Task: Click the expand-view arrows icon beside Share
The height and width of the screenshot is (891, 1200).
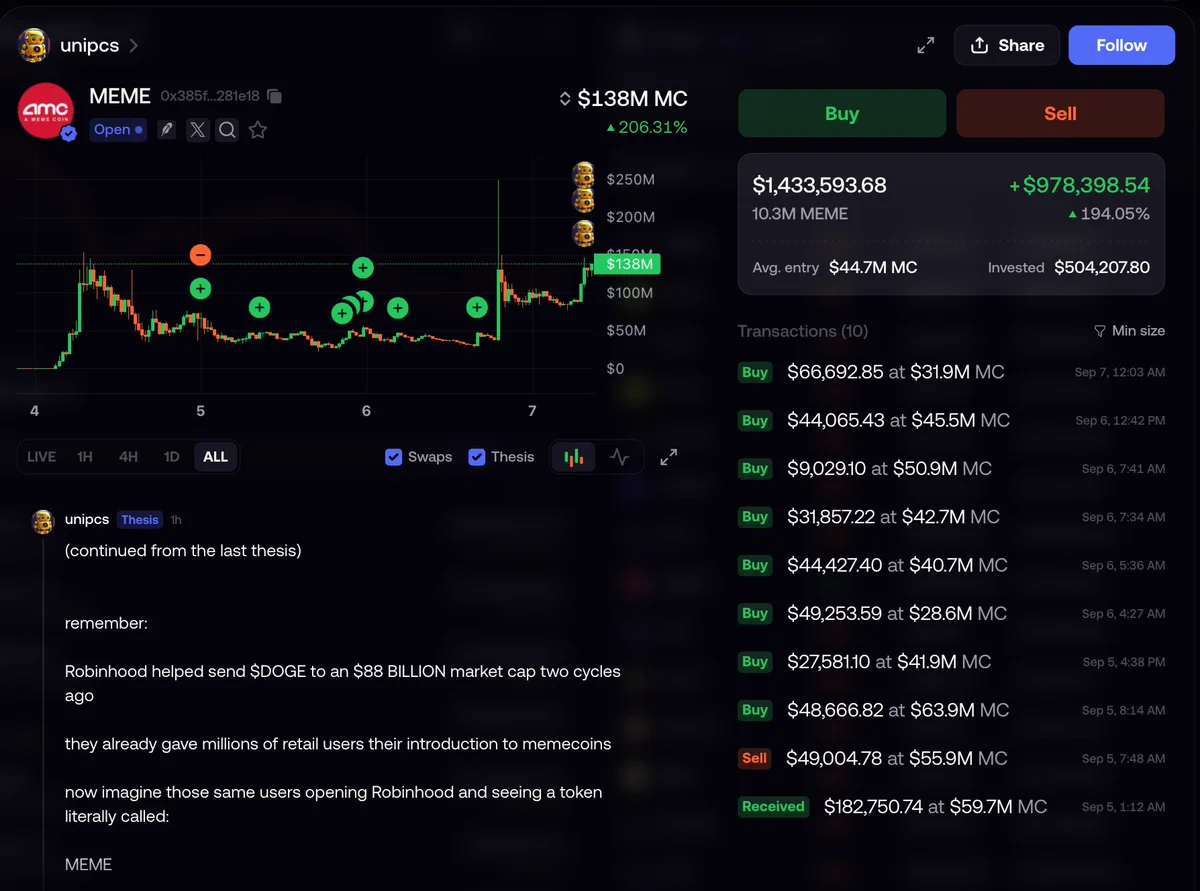Action: [x=926, y=45]
